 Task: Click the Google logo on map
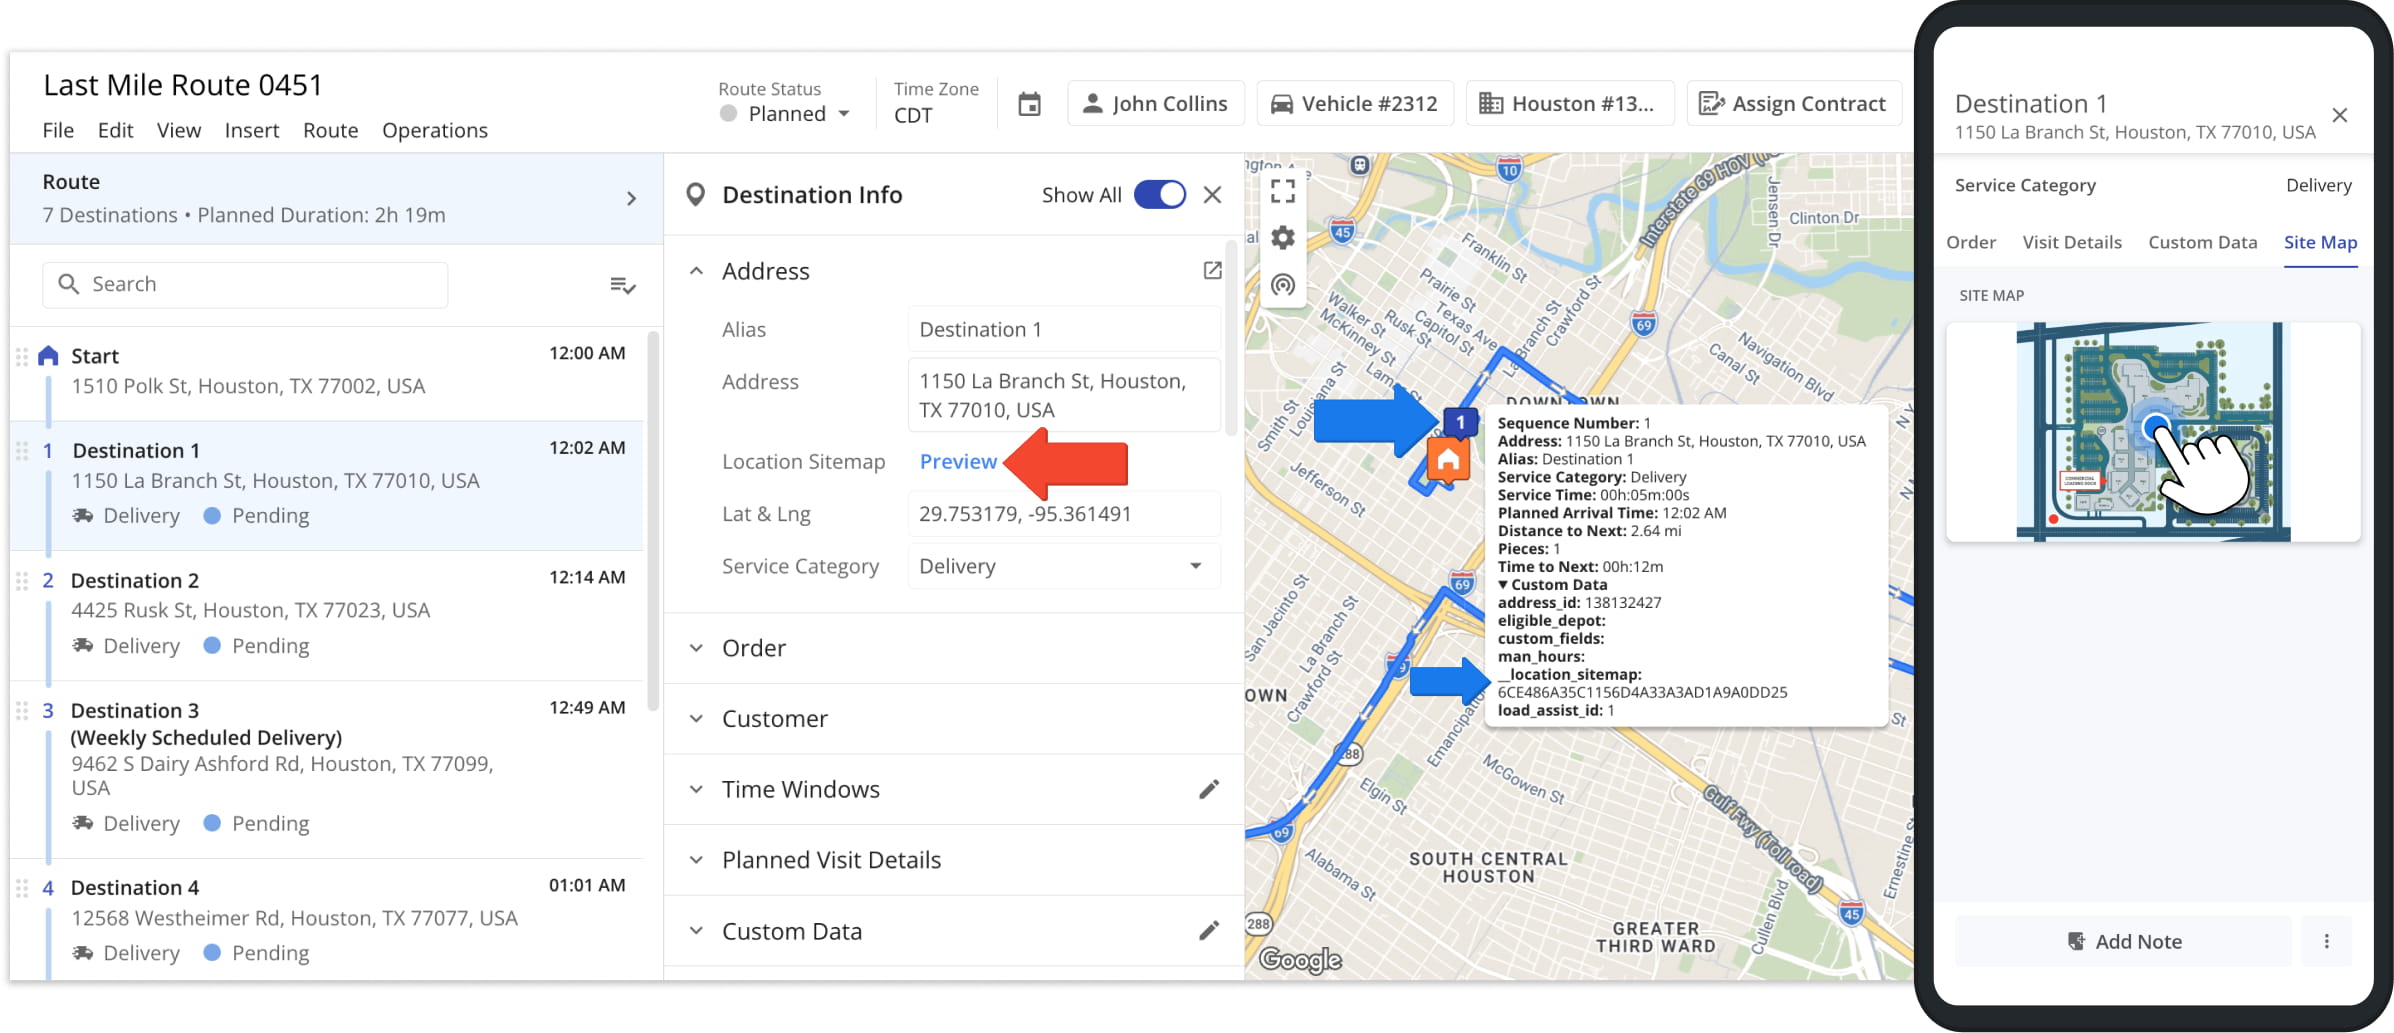click(1300, 959)
